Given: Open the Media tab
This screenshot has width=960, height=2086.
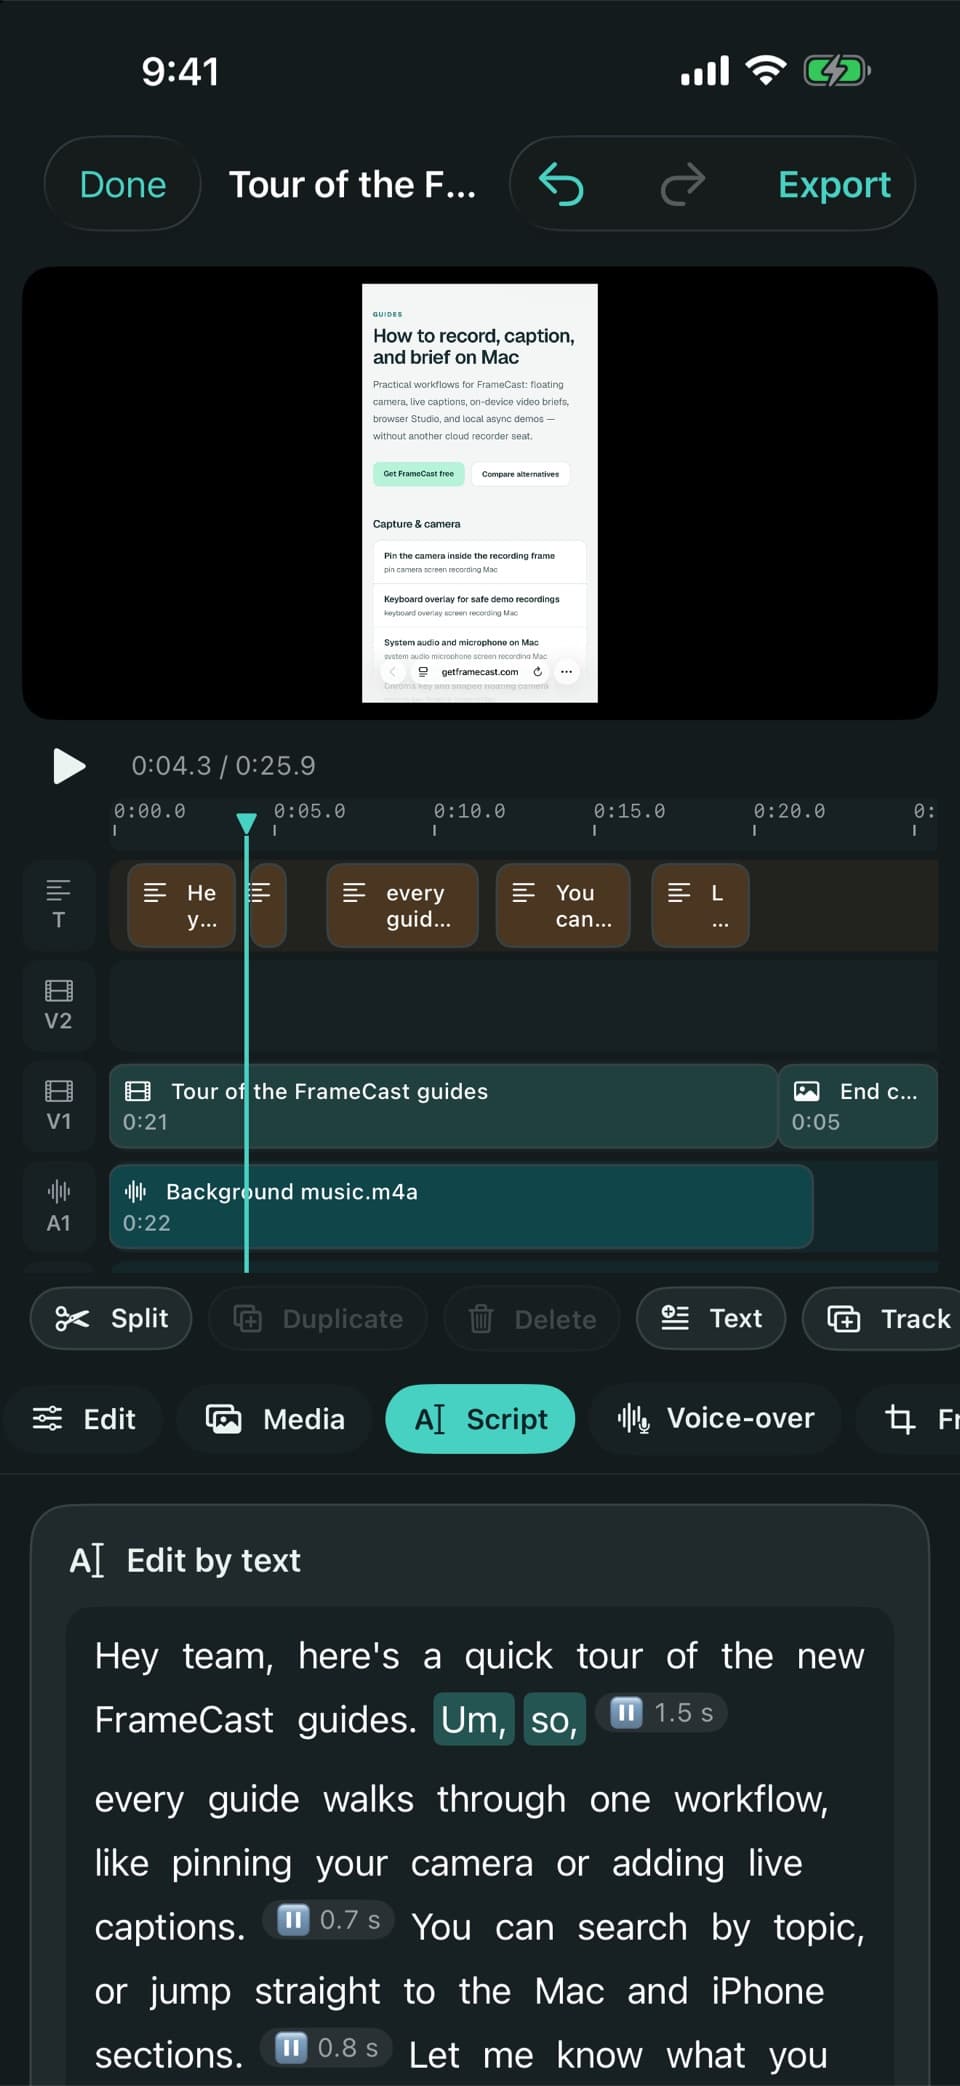Looking at the screenshot, I should [275, 1419].
